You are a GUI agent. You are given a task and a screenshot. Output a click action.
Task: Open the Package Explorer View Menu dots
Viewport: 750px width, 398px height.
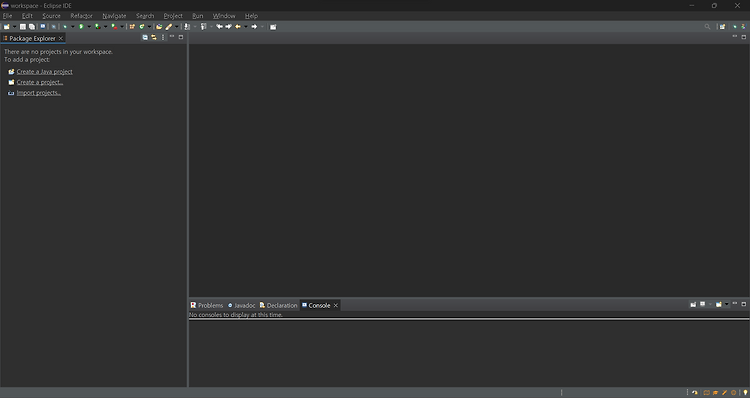tap(163, 37)
